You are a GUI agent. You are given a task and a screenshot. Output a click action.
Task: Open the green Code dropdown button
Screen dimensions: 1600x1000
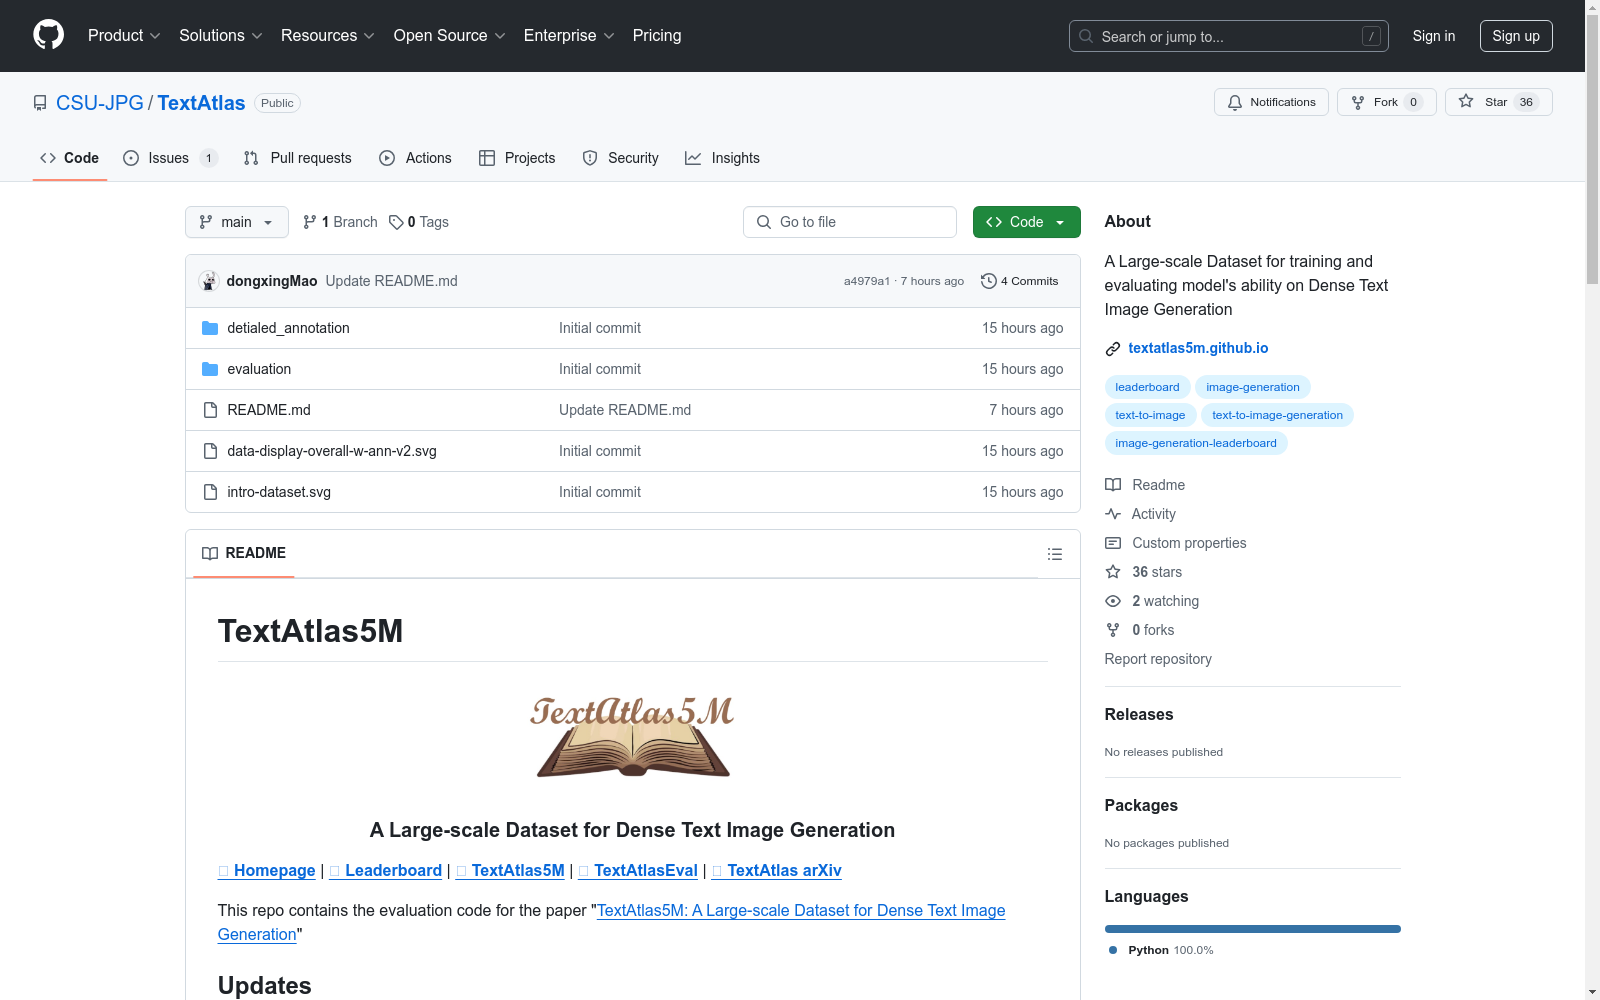point(1026,222)
